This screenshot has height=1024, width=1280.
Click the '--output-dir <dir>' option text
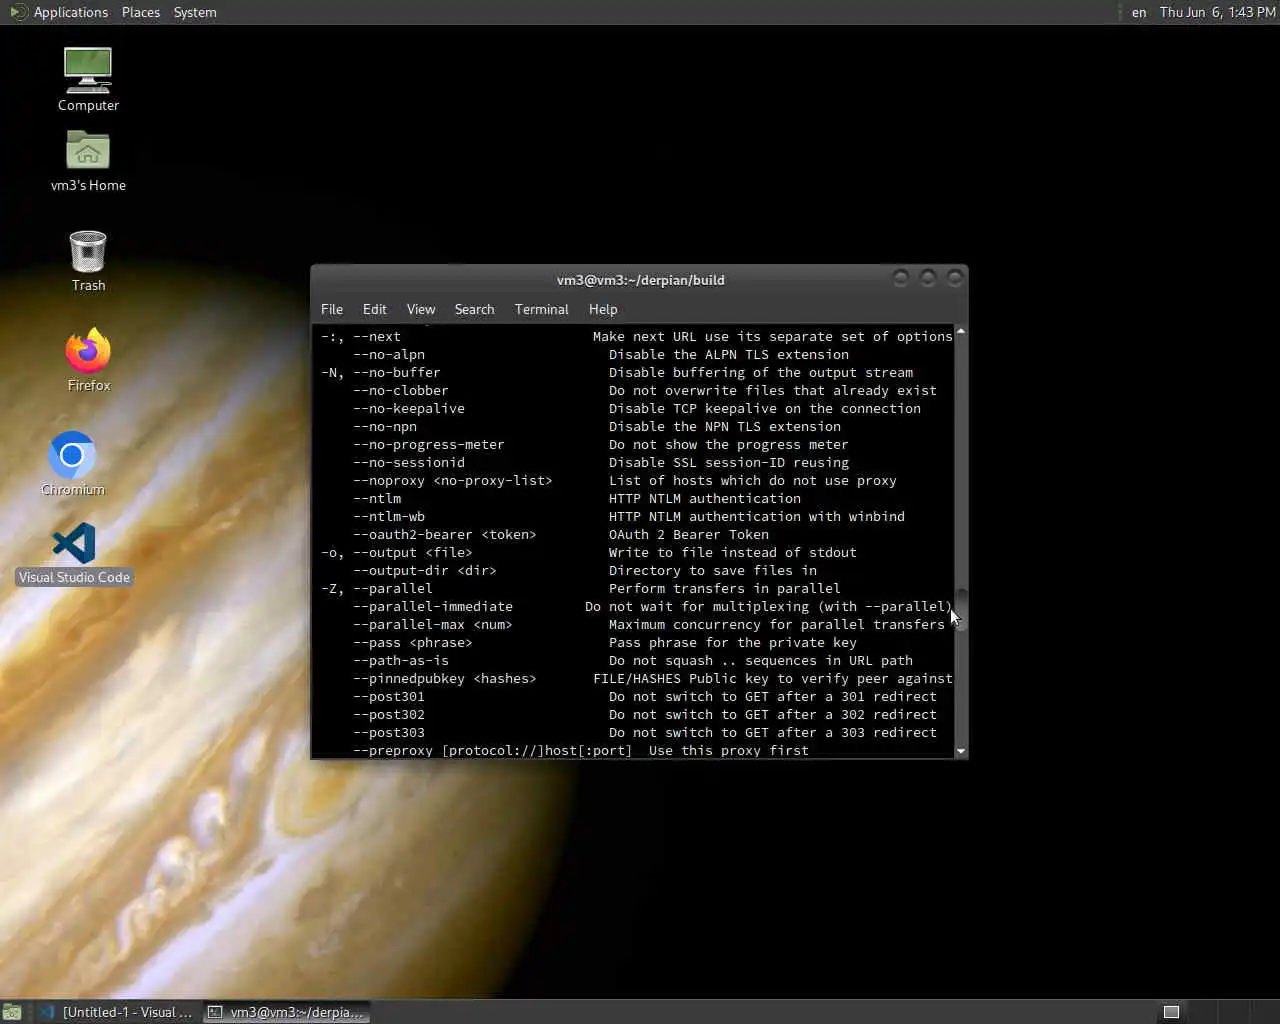(425, 570)
